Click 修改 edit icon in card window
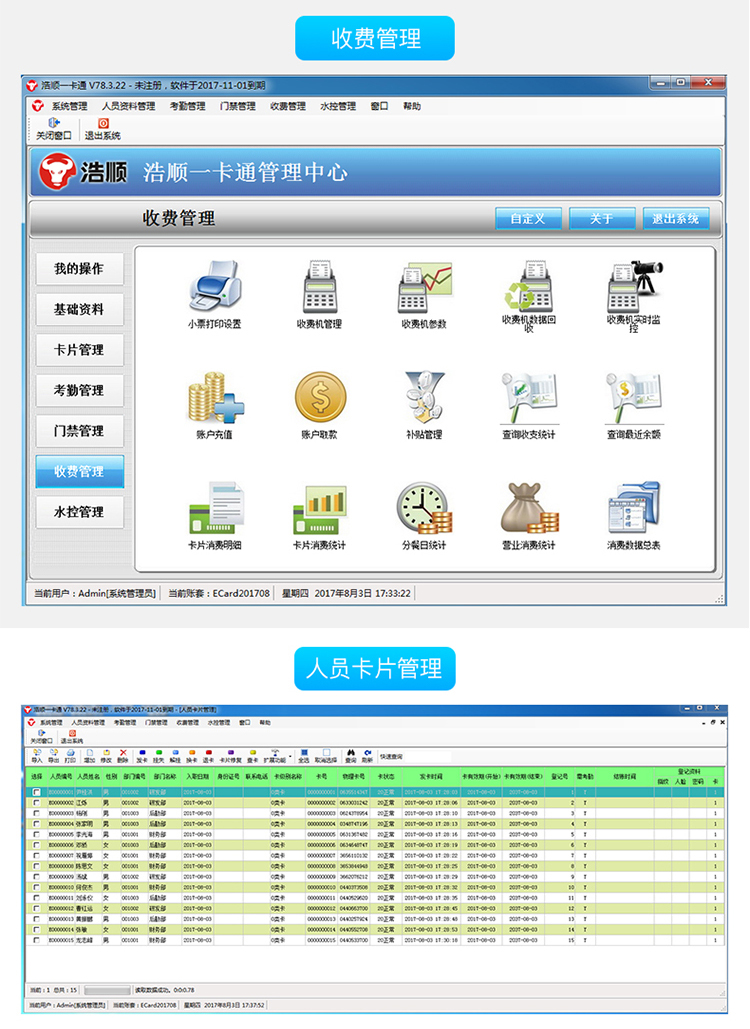 click(x=106, y=756)
